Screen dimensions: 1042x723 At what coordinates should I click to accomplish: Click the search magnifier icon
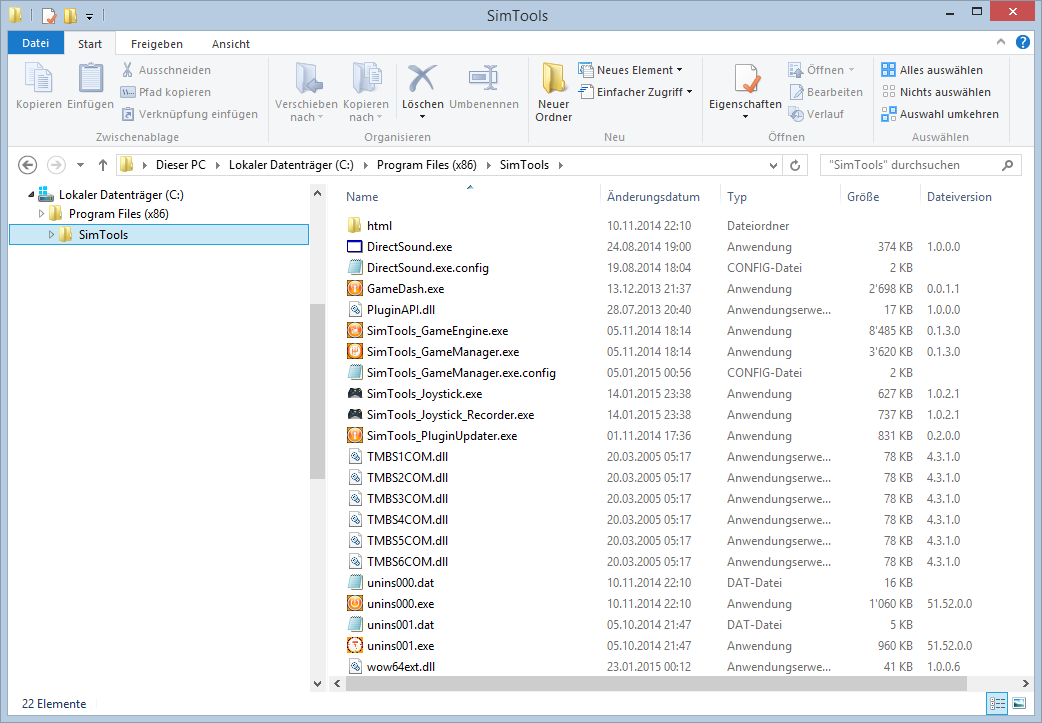pyautogui.click(x=1007, y=165)
